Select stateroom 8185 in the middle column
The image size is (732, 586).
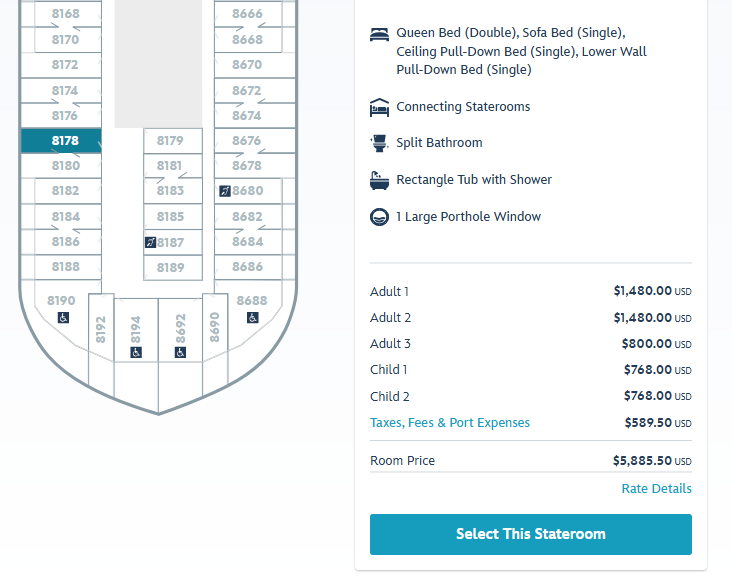(x=171, y=216)
